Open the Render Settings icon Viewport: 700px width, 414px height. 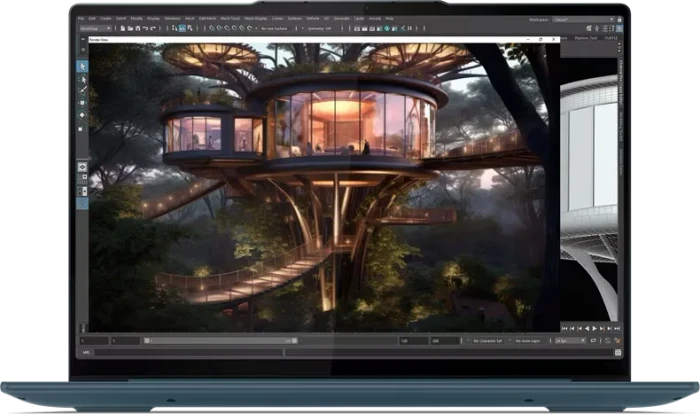point(379,29)
